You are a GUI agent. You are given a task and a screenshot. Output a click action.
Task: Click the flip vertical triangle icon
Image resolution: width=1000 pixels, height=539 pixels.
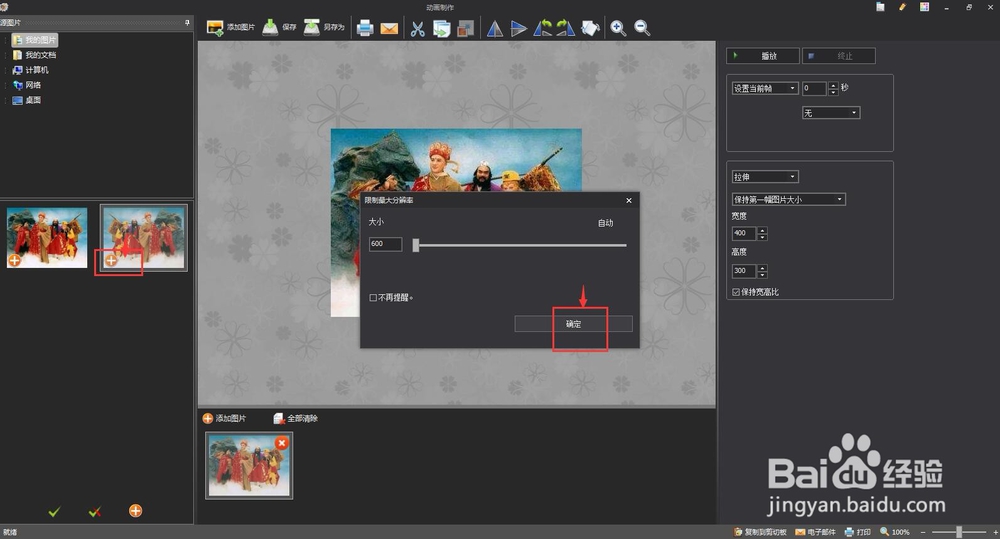pos(518,29)
